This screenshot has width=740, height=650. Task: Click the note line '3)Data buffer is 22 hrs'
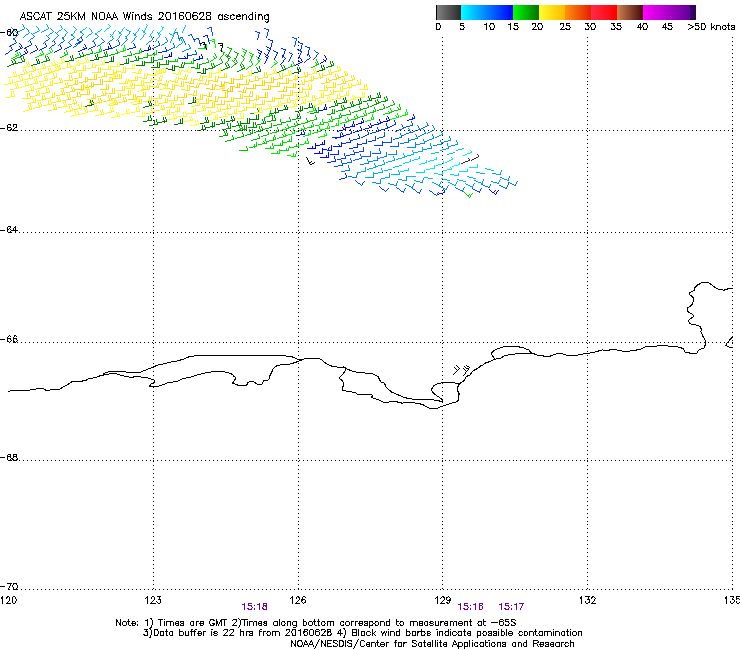pos(362,633)
